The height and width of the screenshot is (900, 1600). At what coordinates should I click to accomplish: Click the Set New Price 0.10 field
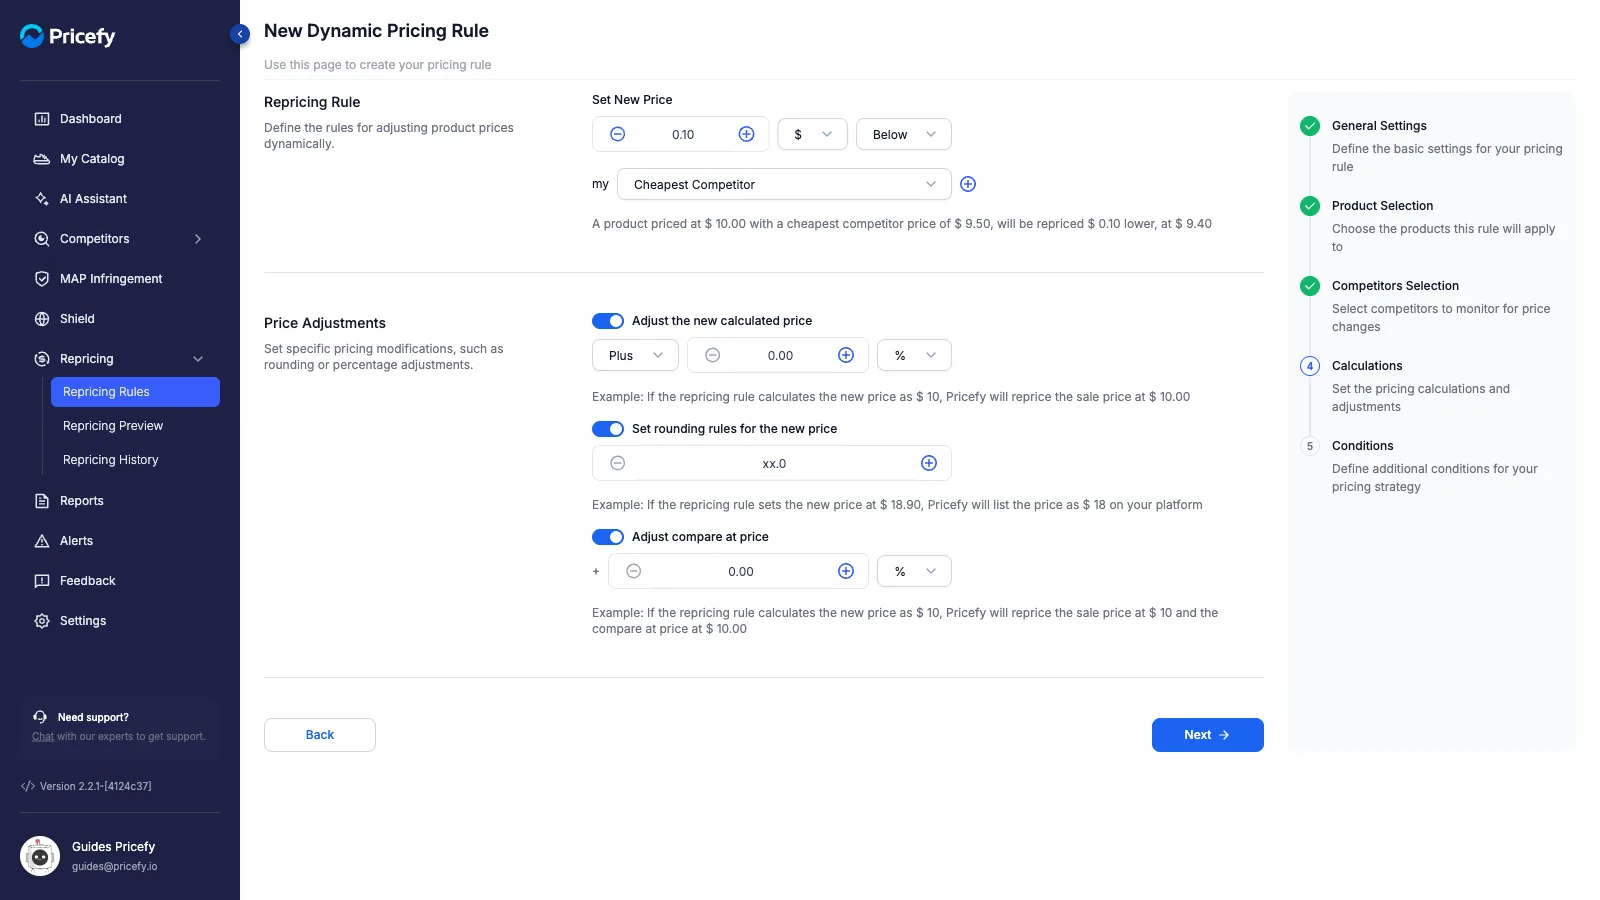682,134
